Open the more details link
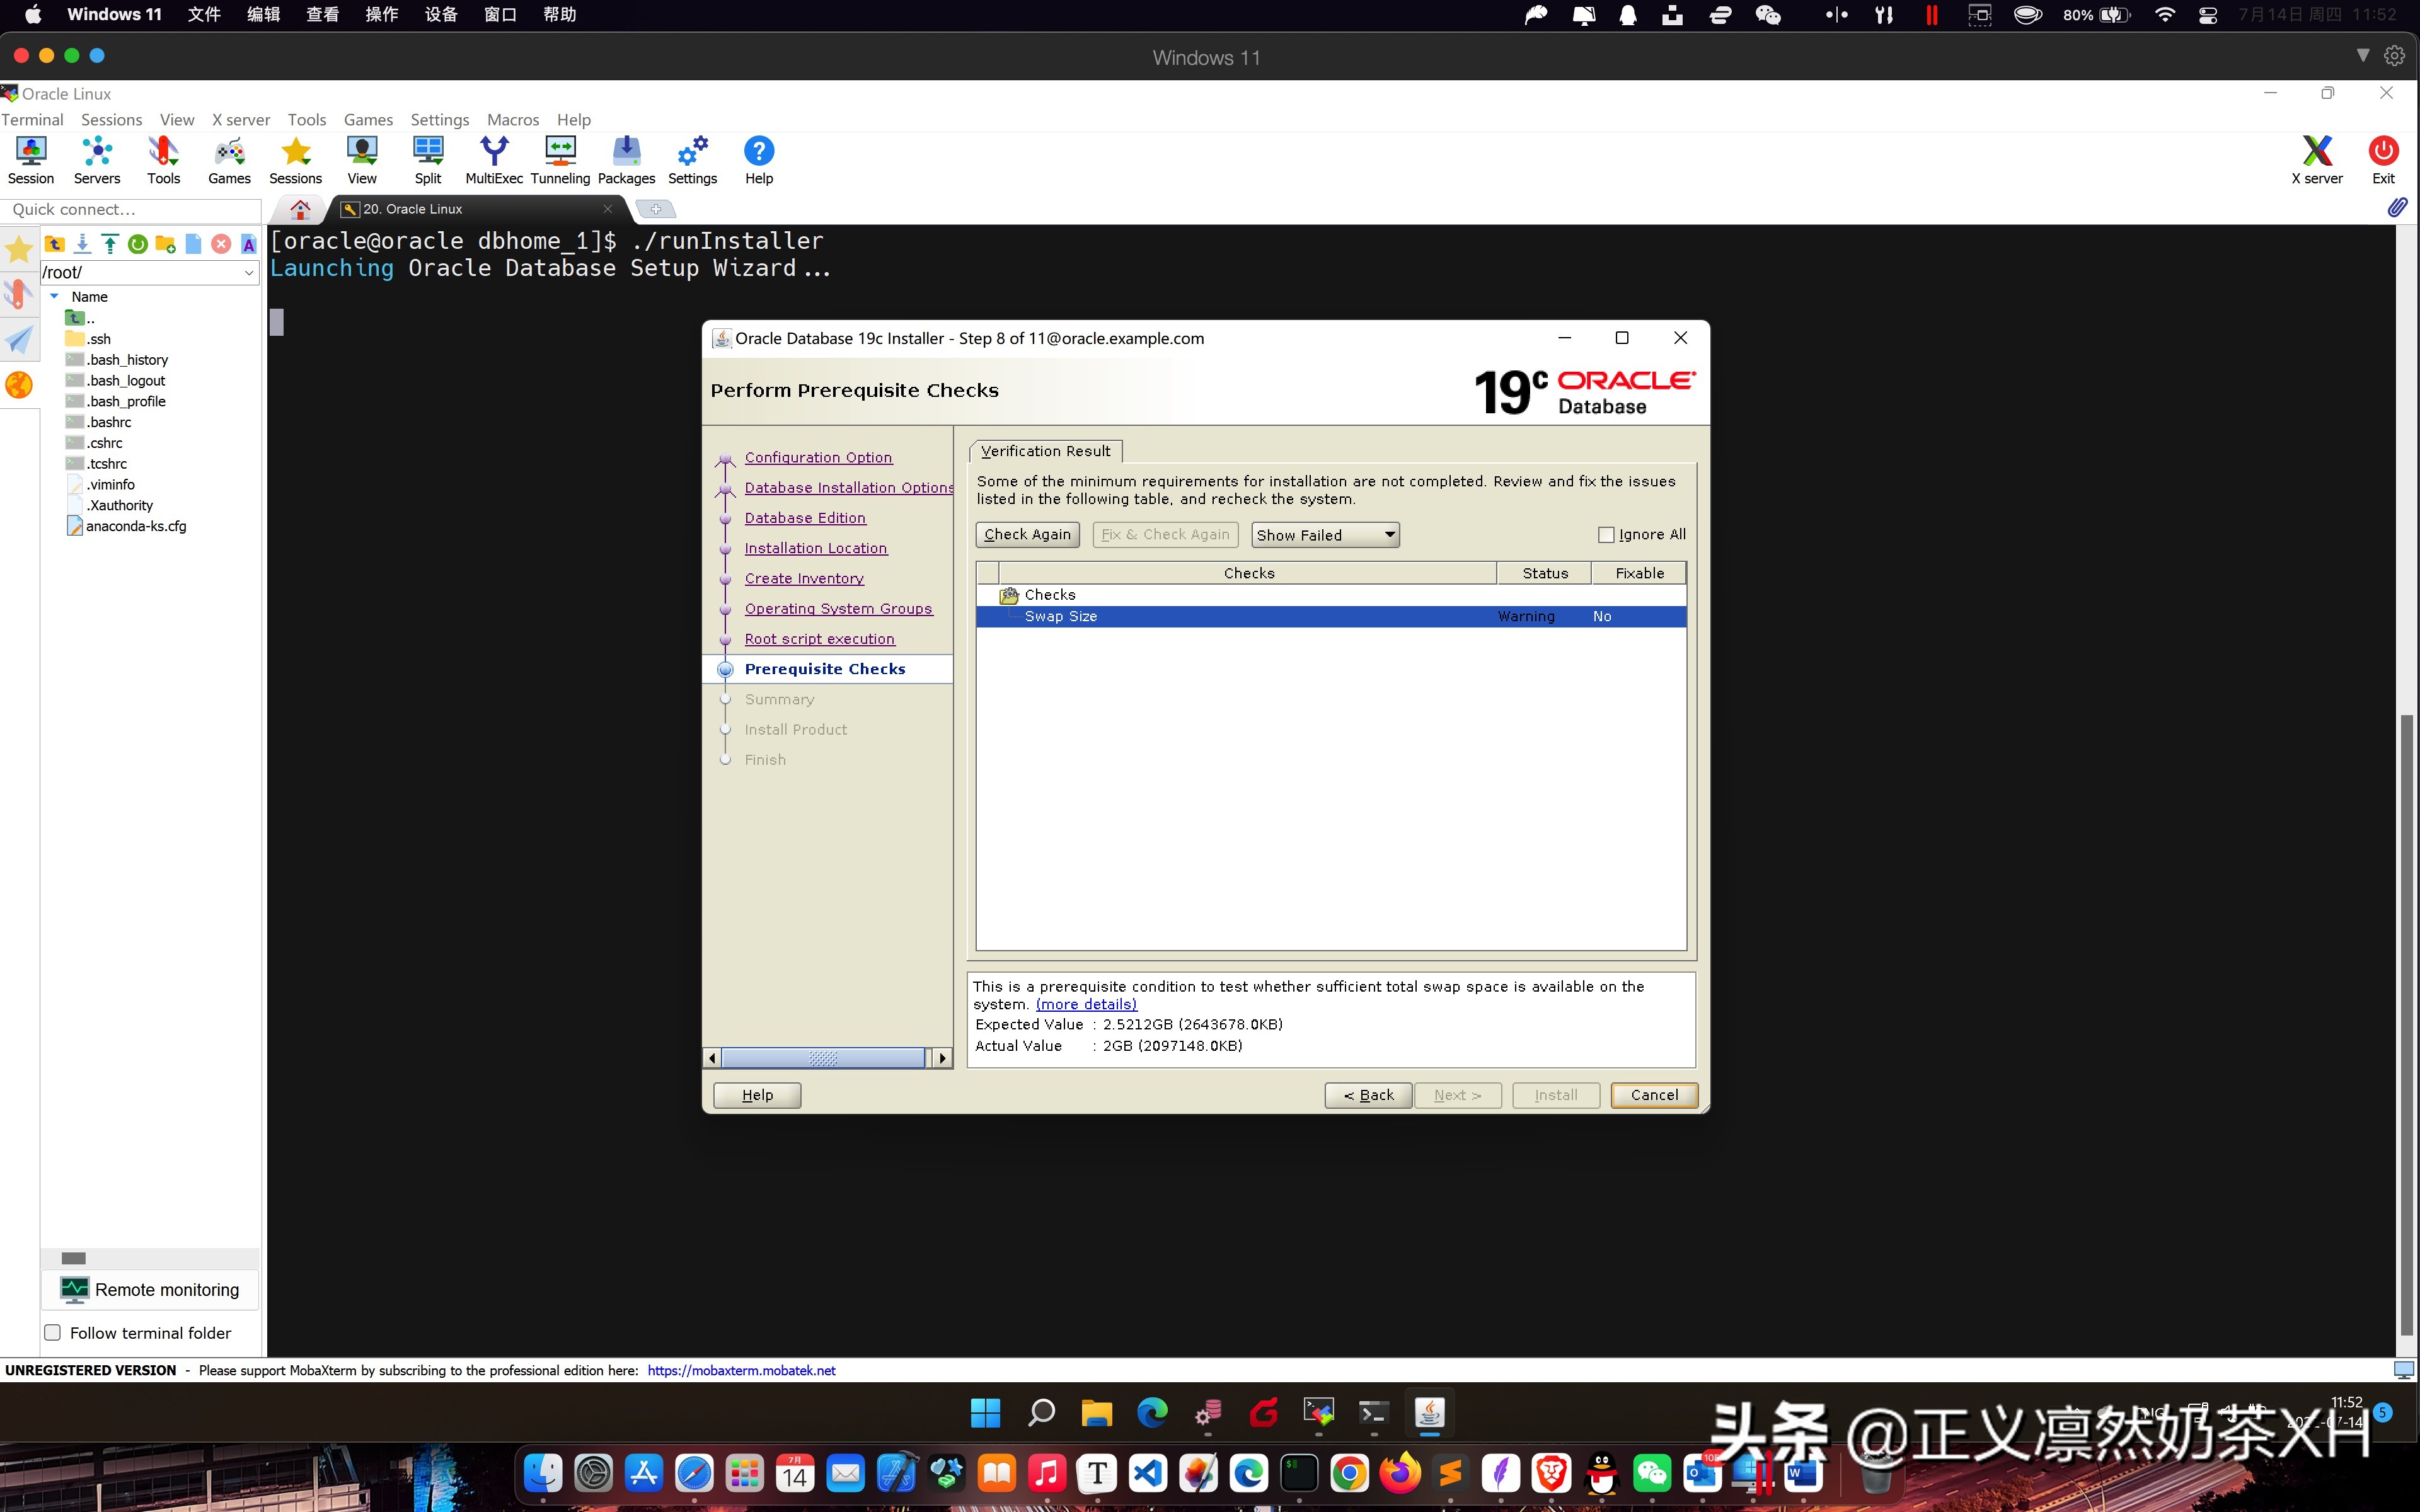The image size is (2420, 1512). point(1086,1003)
